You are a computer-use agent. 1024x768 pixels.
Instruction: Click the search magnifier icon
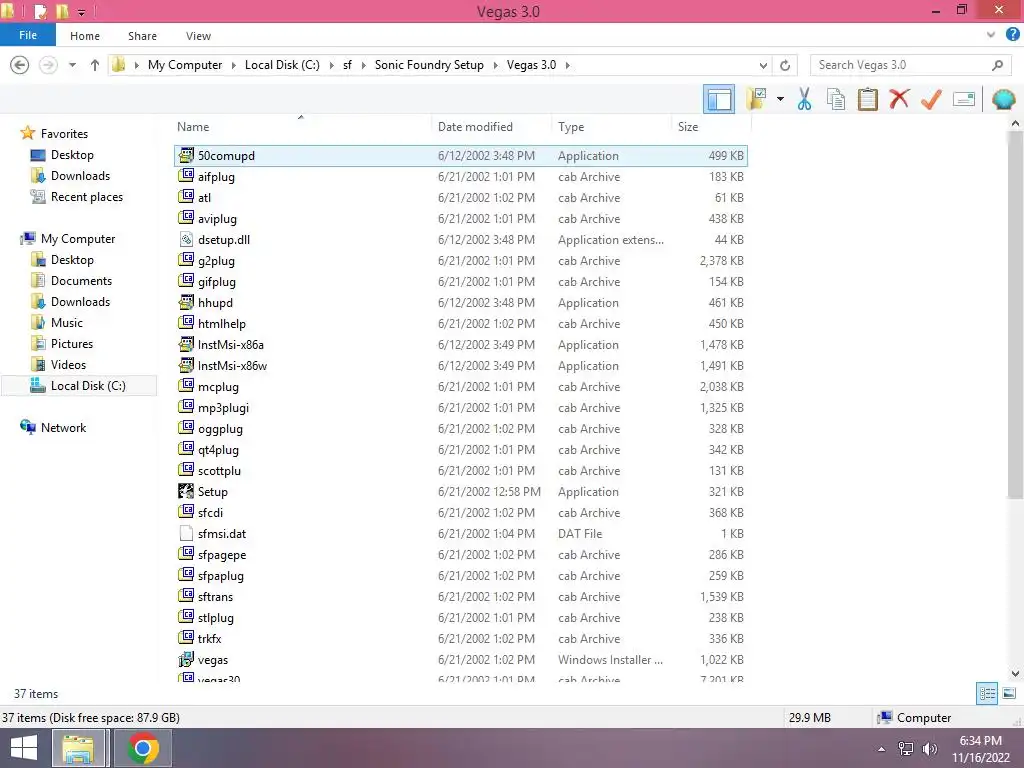click(x=997, y=65)
